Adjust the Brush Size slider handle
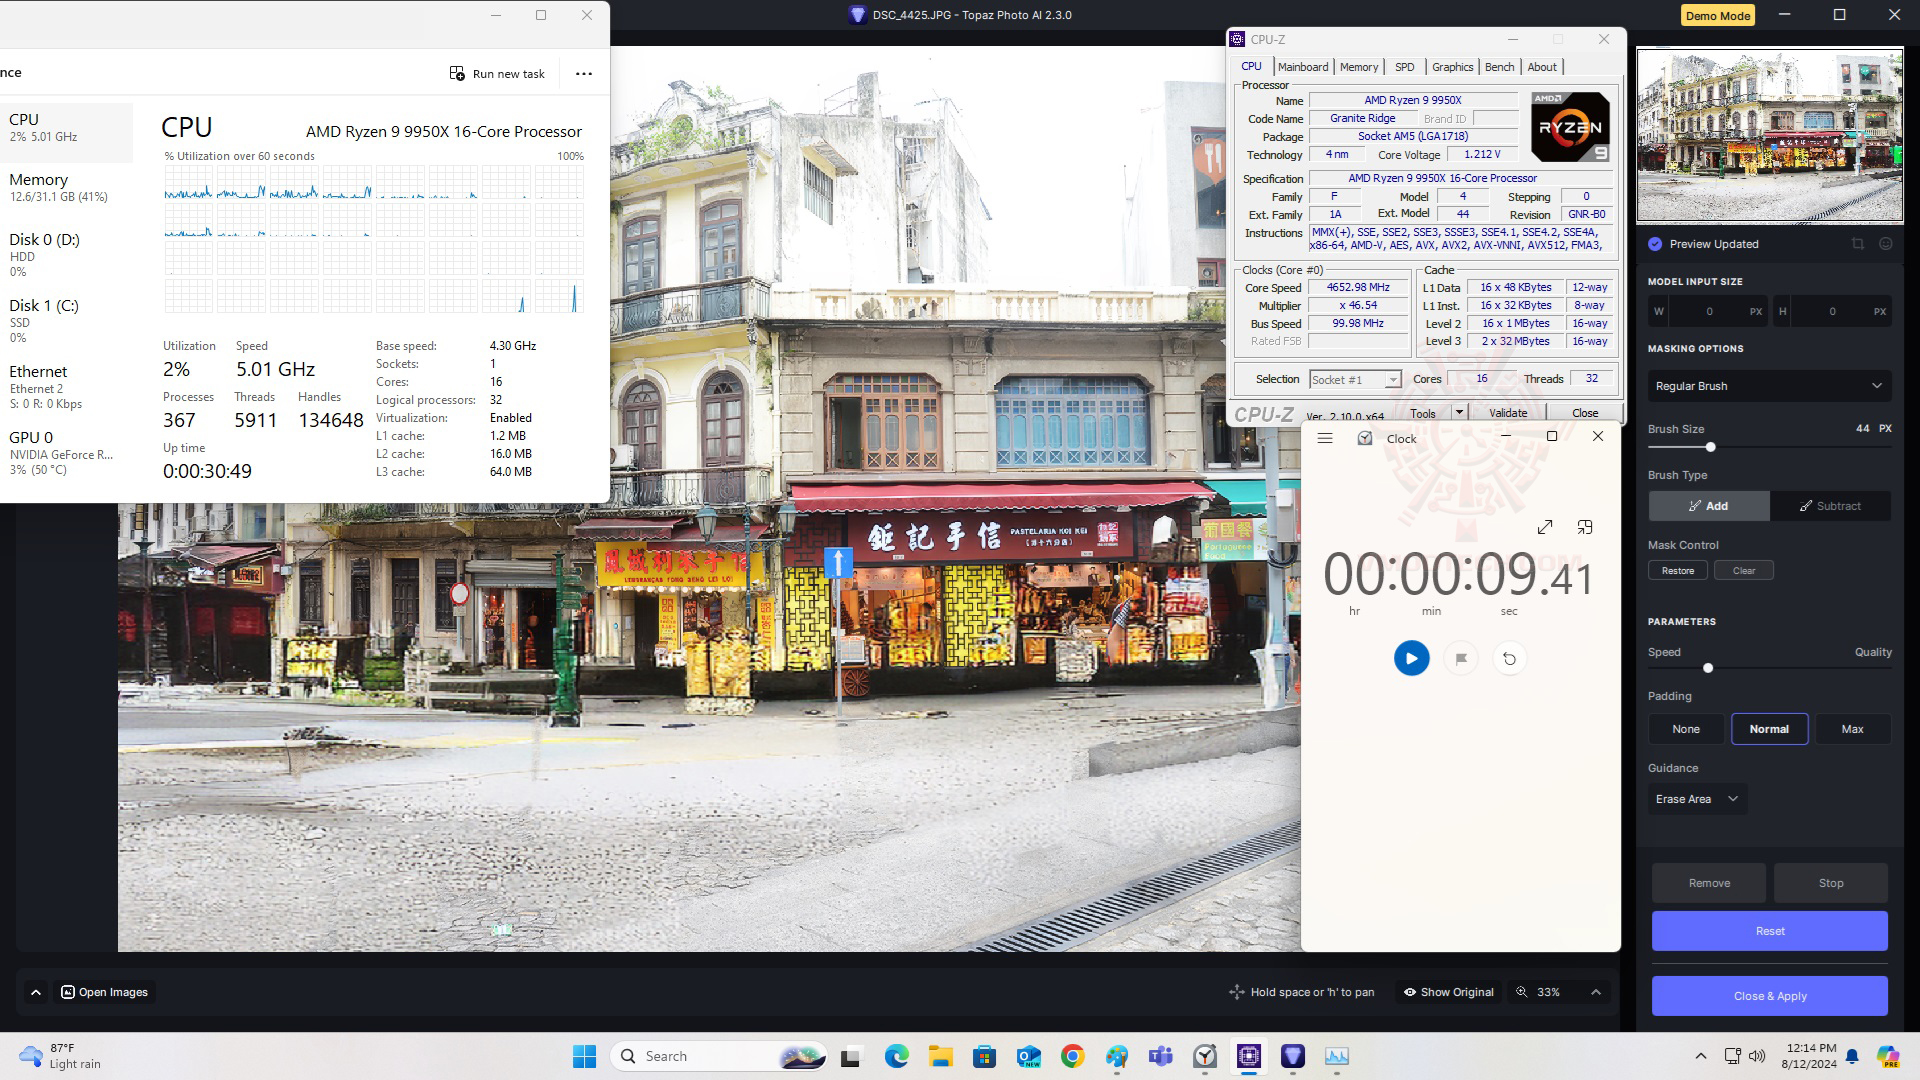Image resolution: width=1920 pixels, height=1080 pixels. pyautogui.click(x=1710, y=447)
